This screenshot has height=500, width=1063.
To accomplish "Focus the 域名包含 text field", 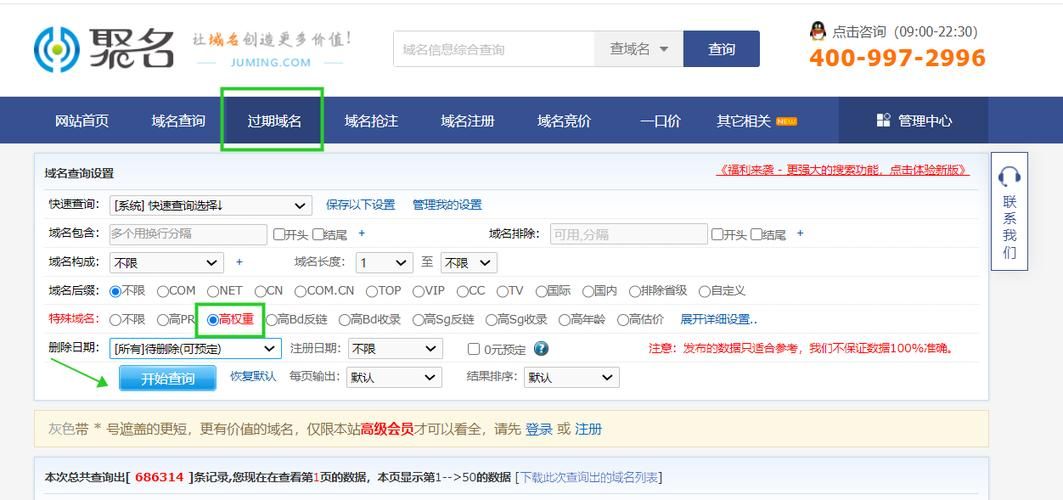I will (188, 234).
